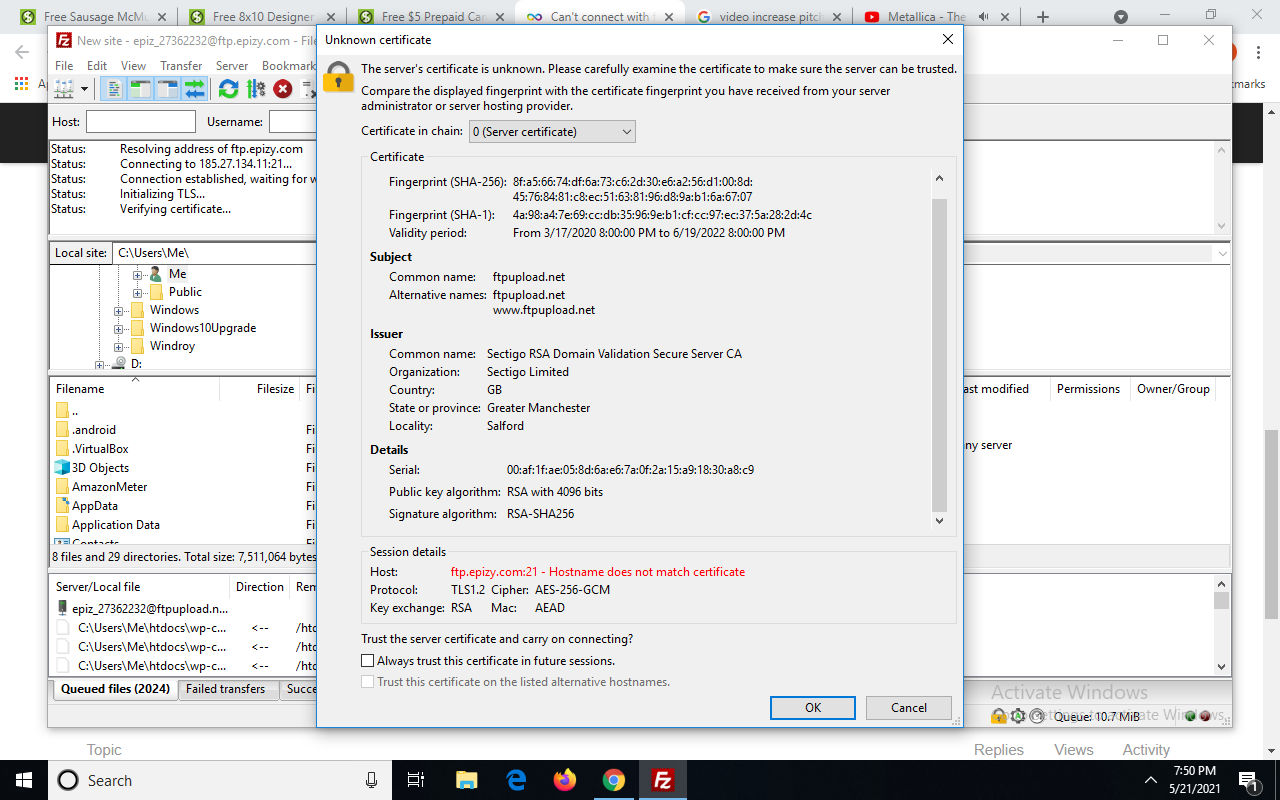
Task: Enable 'Always trust this certificate in future sessions'
Action: [368, 661]
